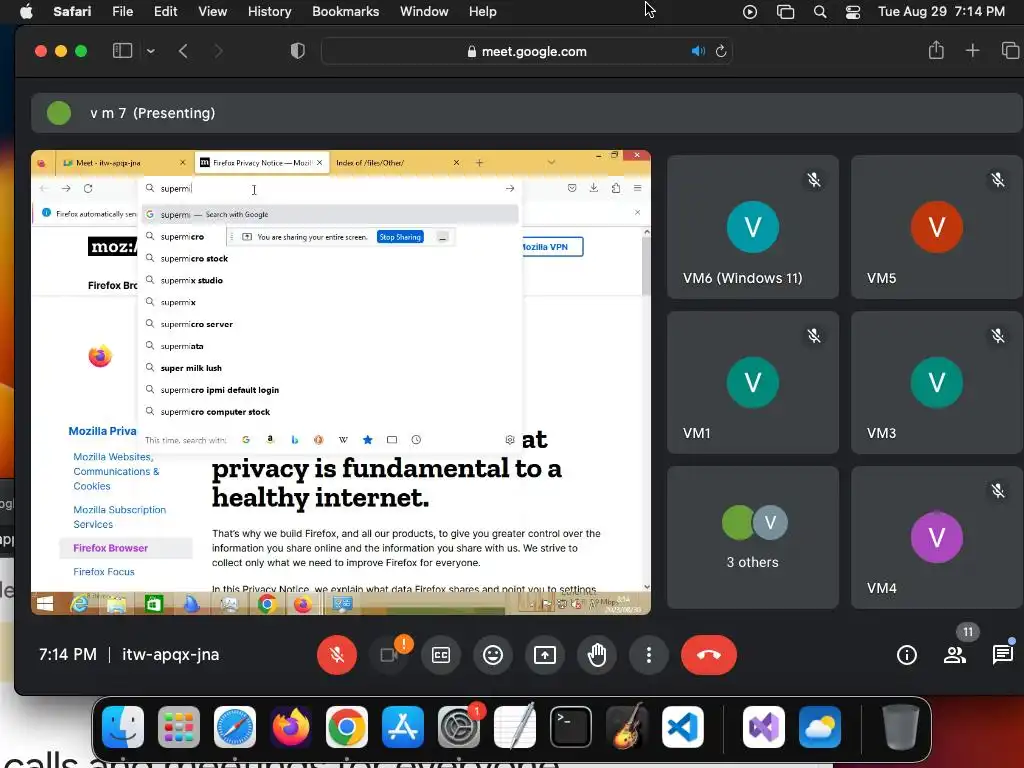Open History menu
Screen dimensions: 1024x768
click(269, 11)
